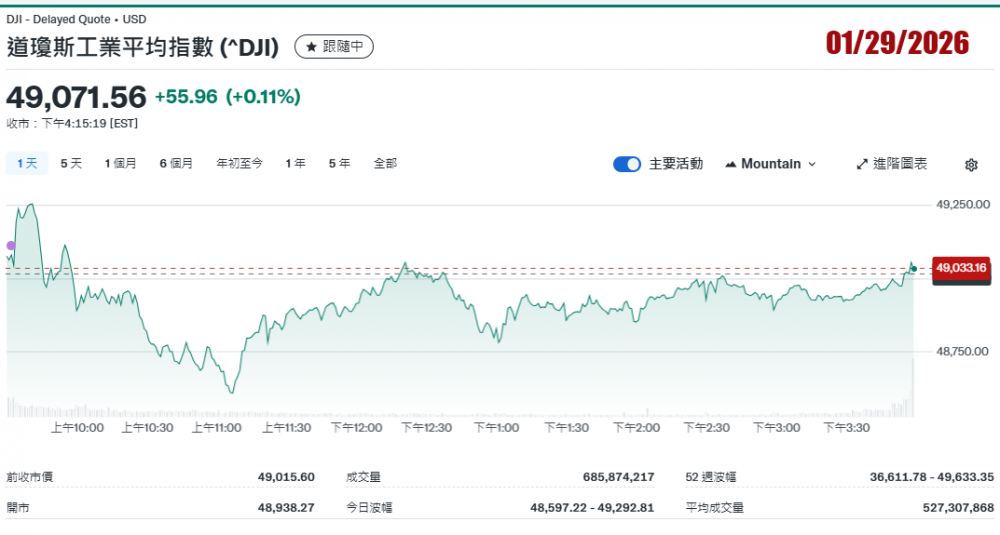Expand the Mountain chart type dropdown chevron

coord(812,164)
